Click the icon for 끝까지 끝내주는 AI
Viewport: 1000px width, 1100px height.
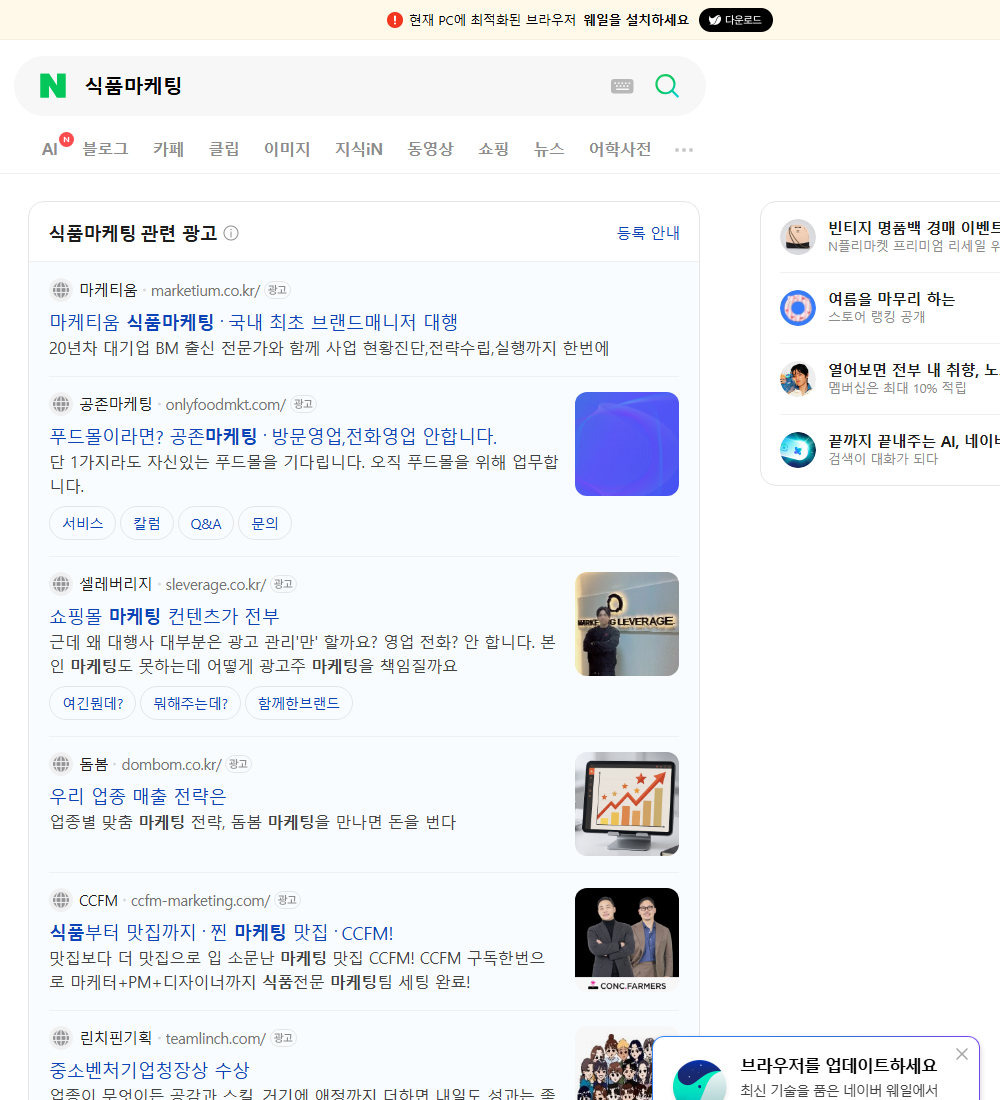tap(798, 450)
